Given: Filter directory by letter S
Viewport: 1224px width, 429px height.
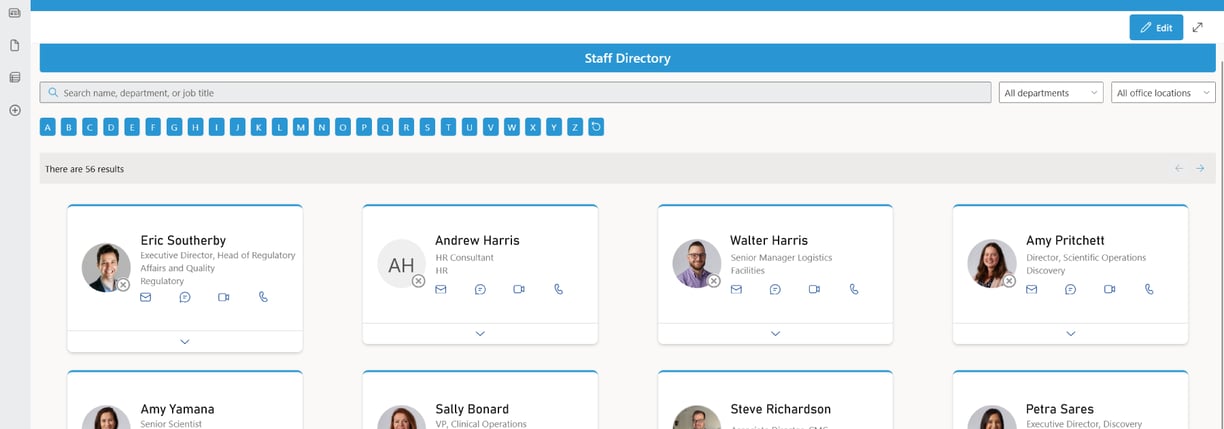Looking at the screenshot, I should [427, 127].
